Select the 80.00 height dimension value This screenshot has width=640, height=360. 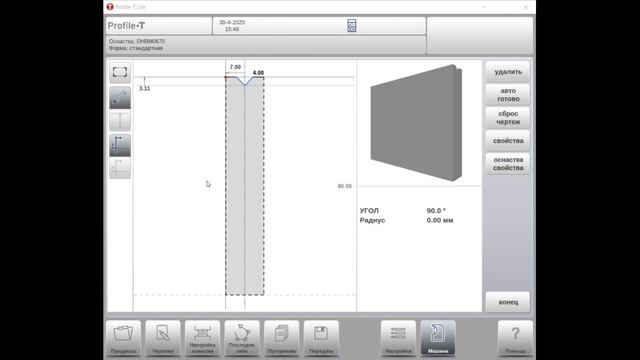[x=344, y=186]
